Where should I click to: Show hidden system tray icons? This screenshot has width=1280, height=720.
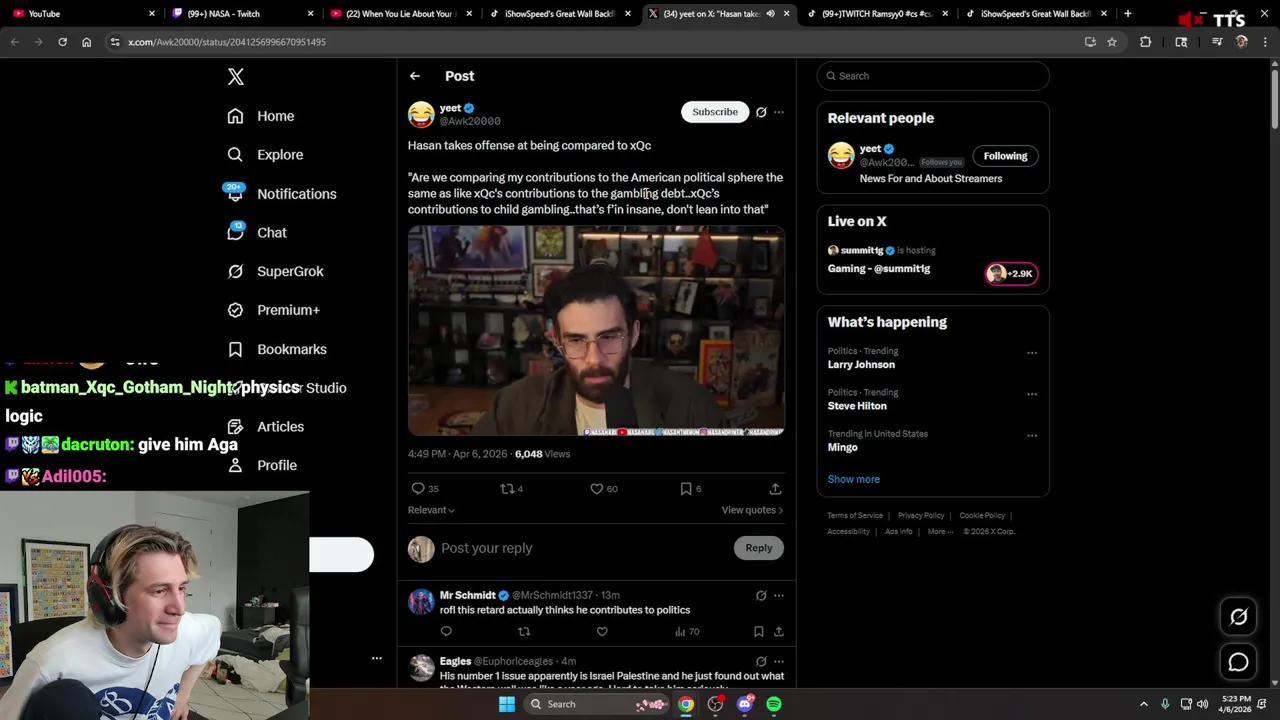[1144, 704]
